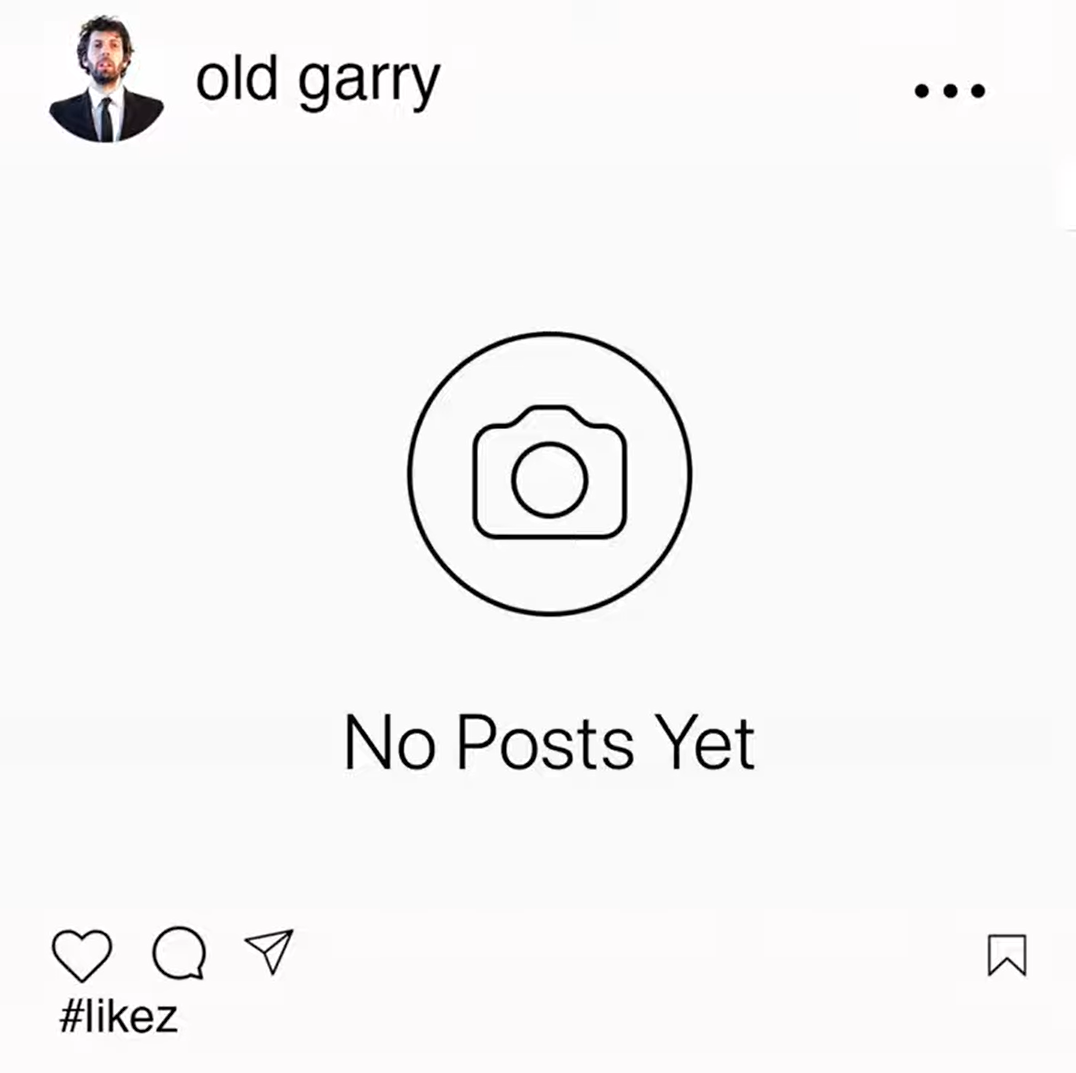Click the camera icon in the circle
Viewport: 1076px width, 1073px height.
pos(550,473)
